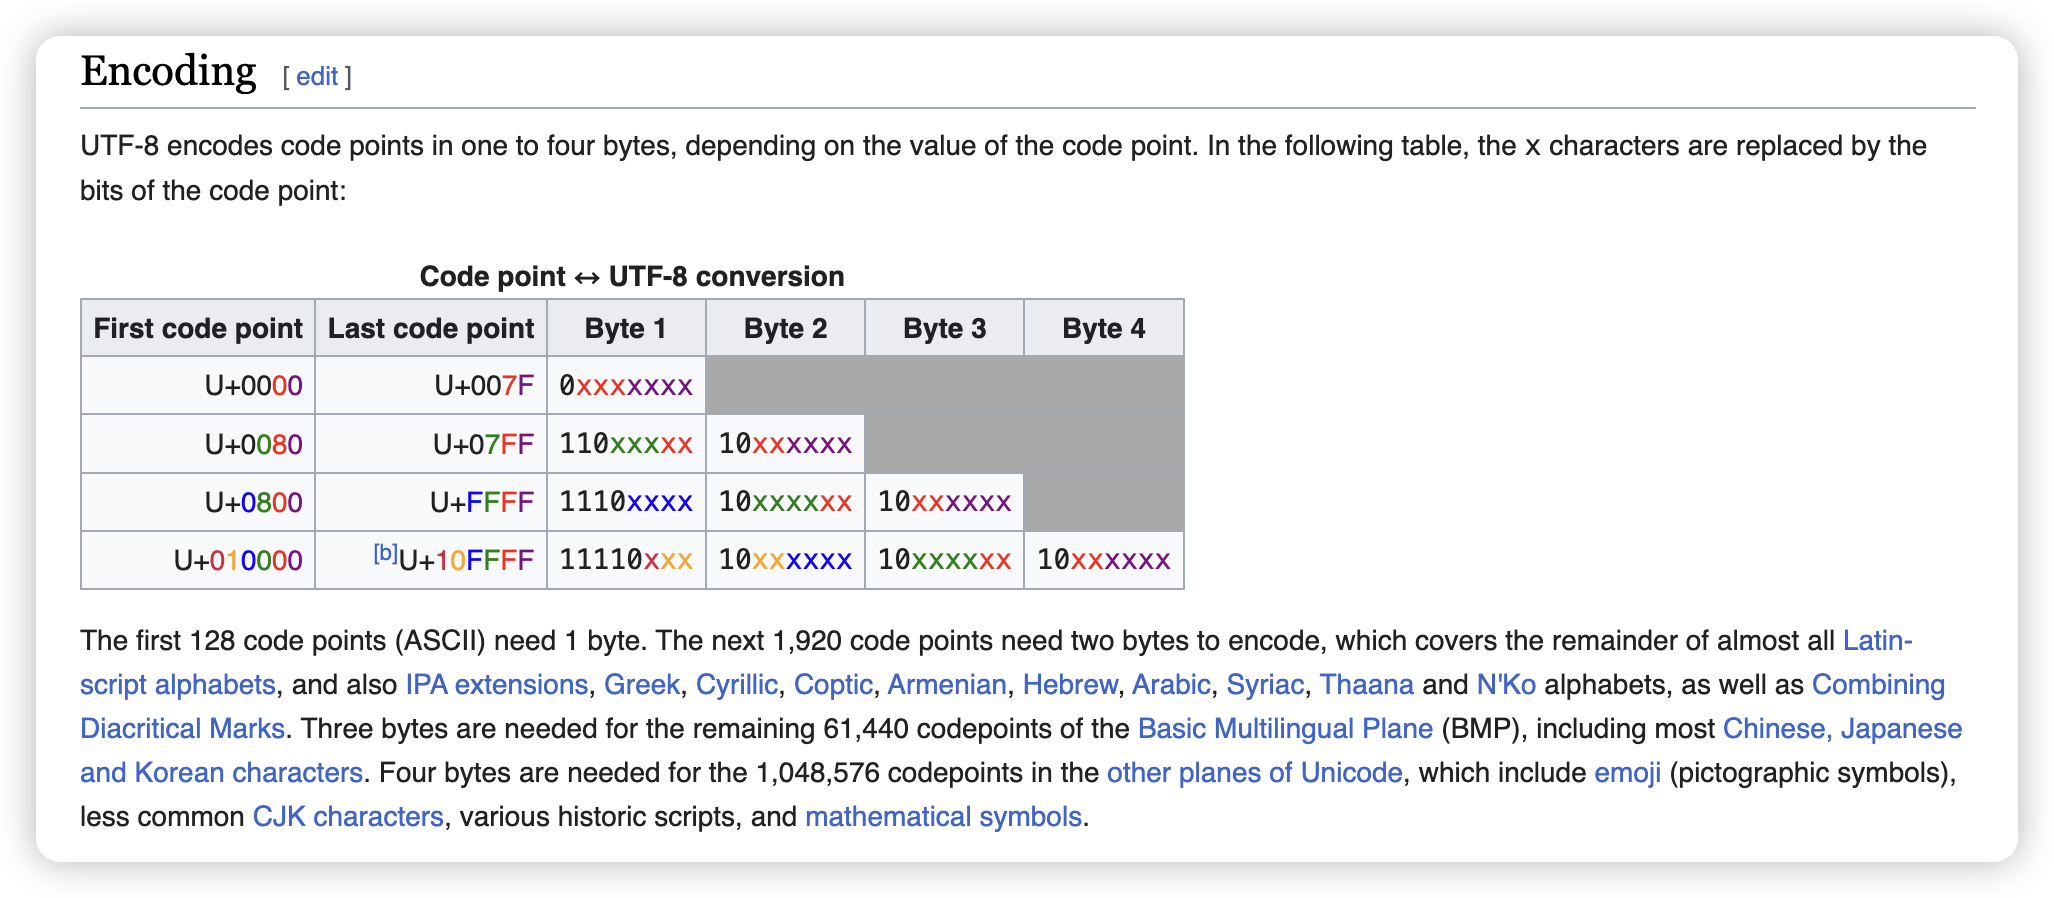Click Byte 2 cell in U+0080 row

786,444
